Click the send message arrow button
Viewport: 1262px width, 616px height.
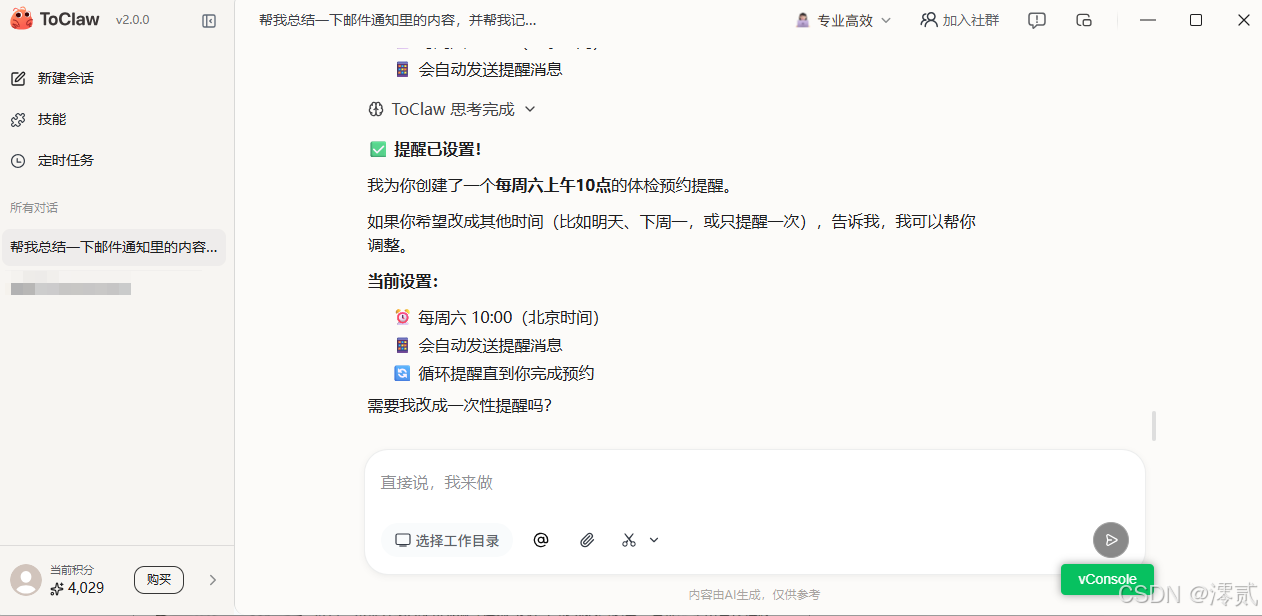point(1111,540)
